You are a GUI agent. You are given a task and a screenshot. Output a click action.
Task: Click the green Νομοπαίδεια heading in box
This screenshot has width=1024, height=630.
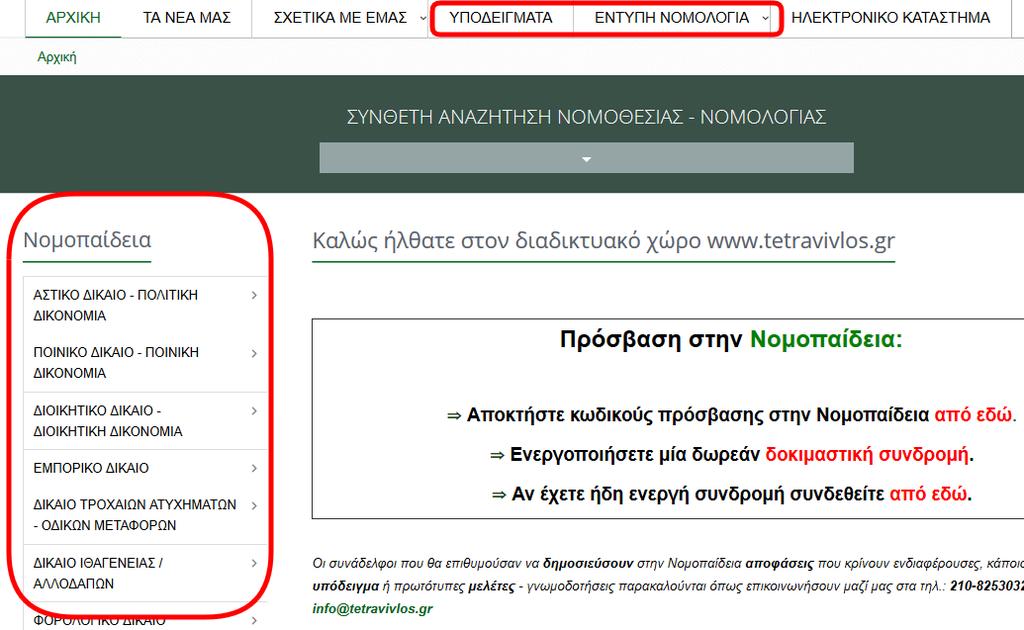point(825,339)
